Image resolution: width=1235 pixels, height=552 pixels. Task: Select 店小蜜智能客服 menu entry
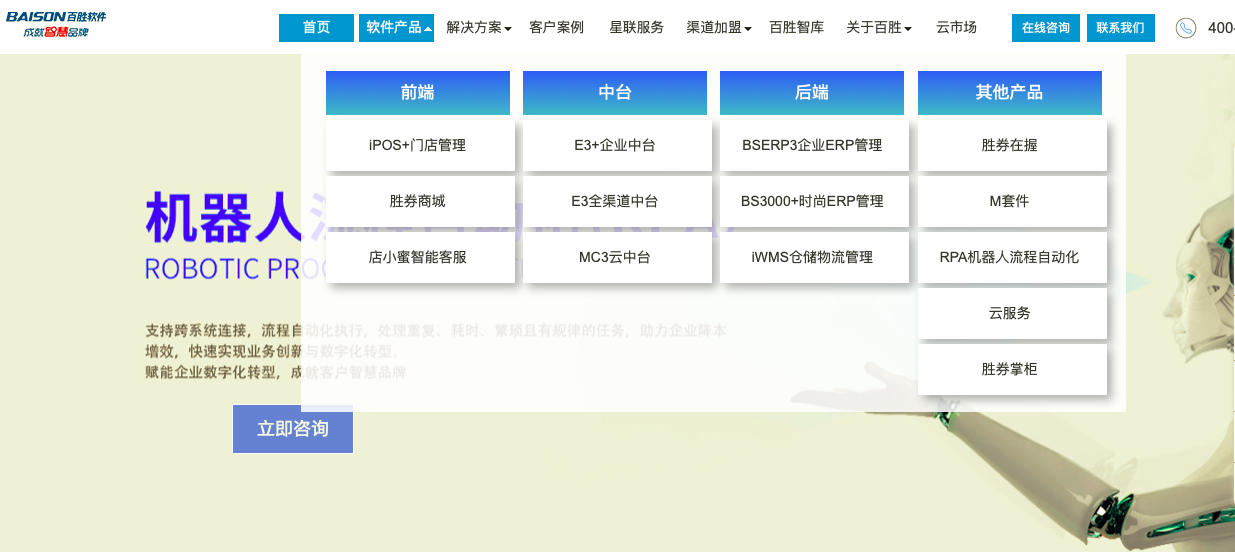[420, 258]
